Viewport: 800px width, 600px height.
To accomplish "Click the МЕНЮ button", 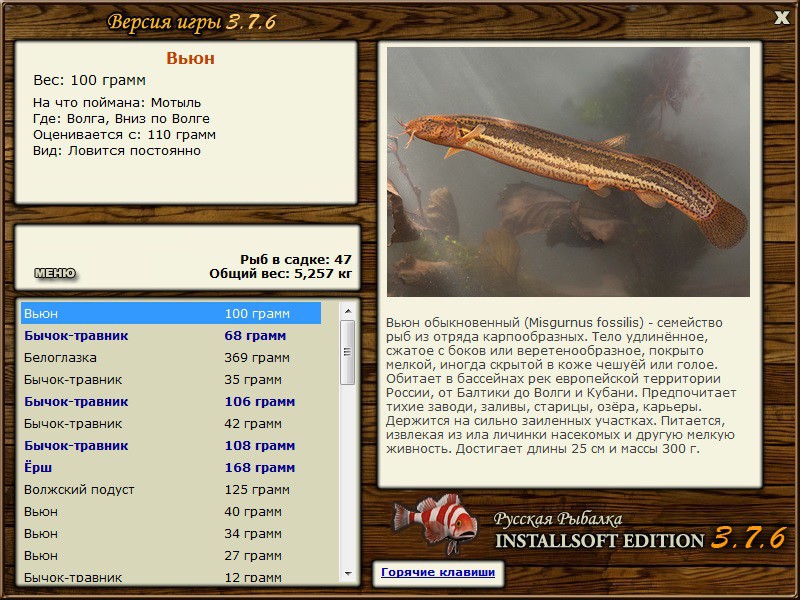I will coord(55,273).
